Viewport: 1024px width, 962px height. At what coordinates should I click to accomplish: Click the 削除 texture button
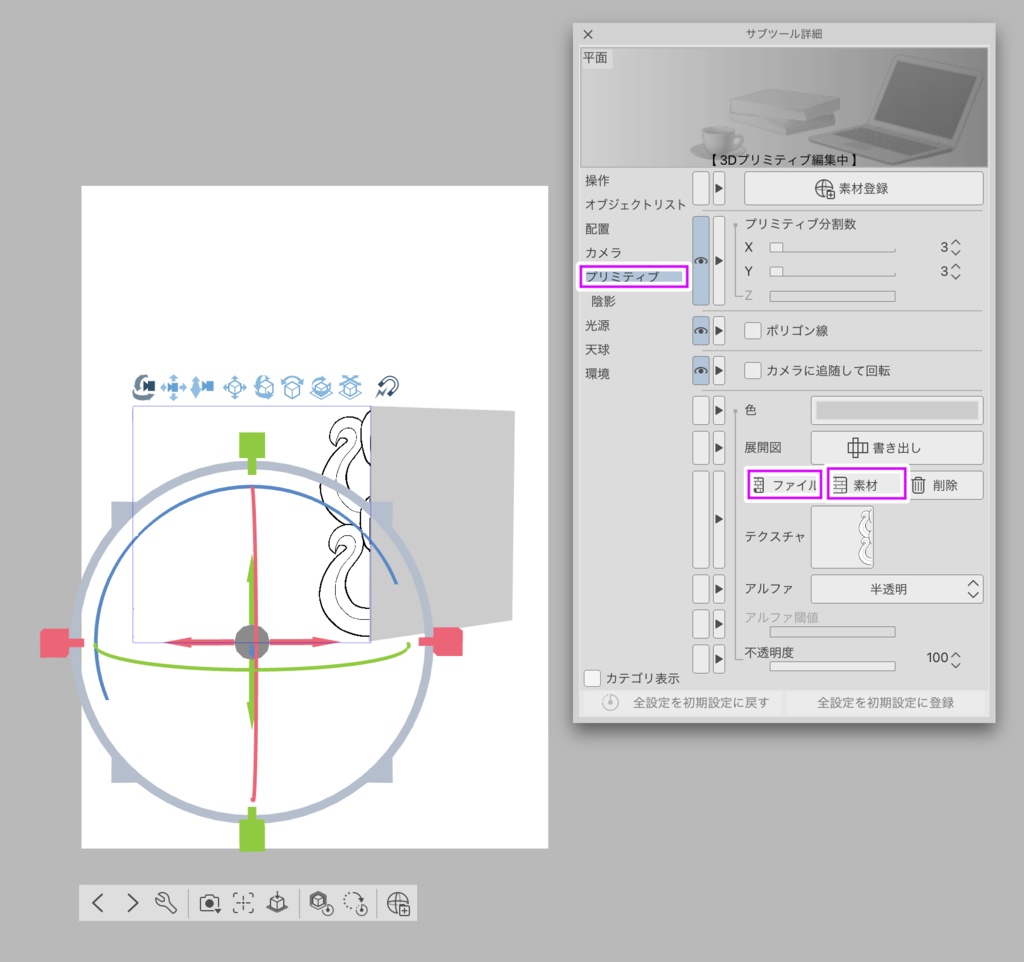[x=944, y=485]
